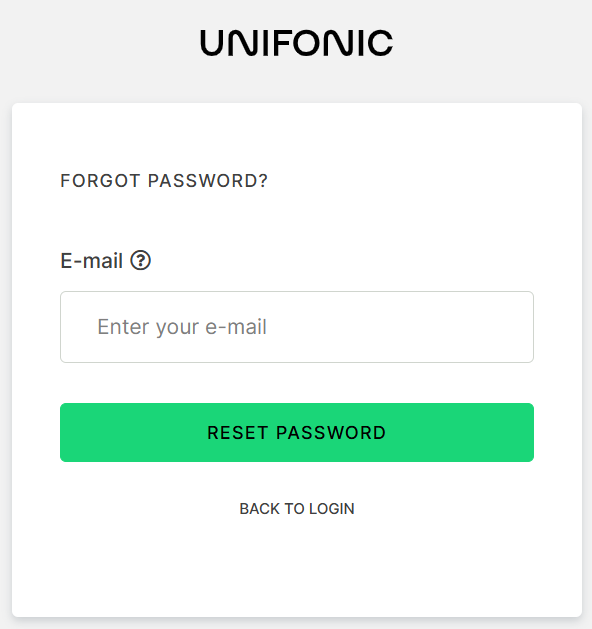
Task: Show e-mail field info via the circled question mark
Action: pos(140,260)
